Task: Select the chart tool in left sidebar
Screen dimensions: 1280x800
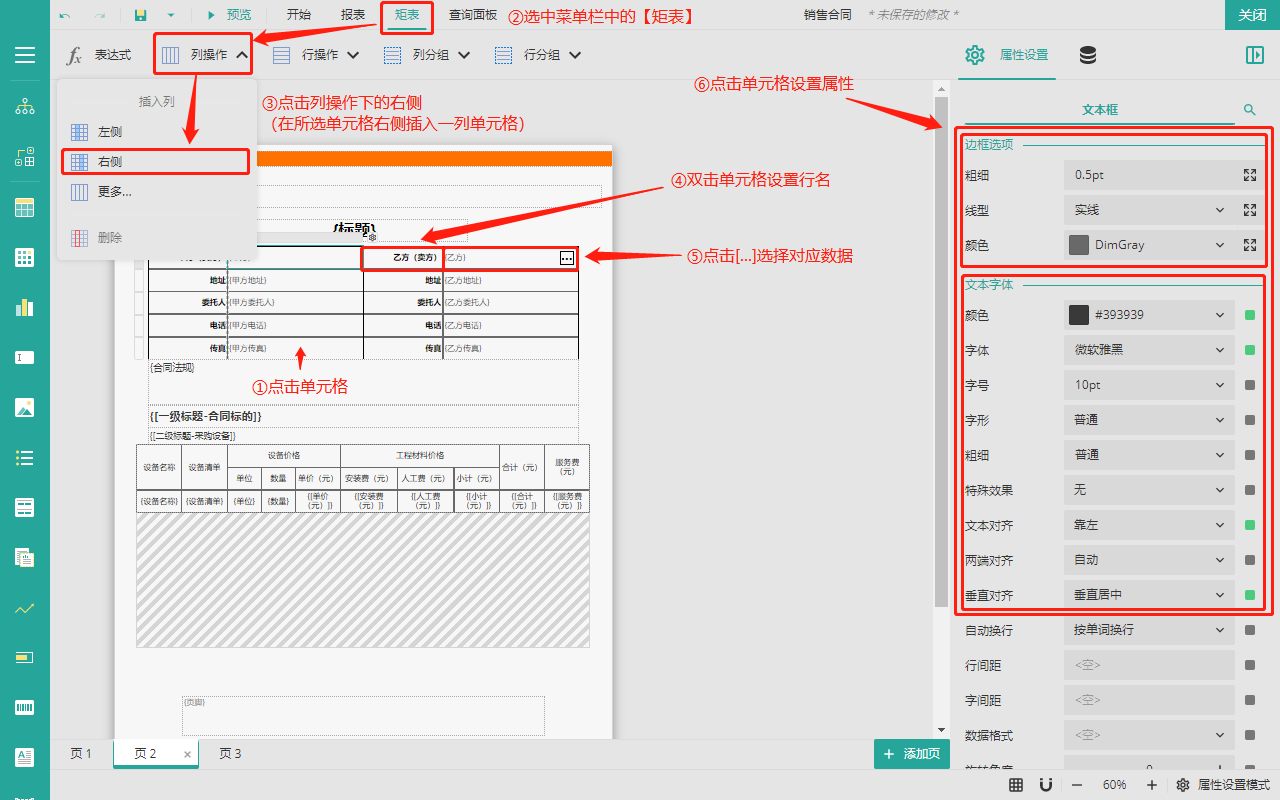Action: pyautogui.click(x=25, y=307)
